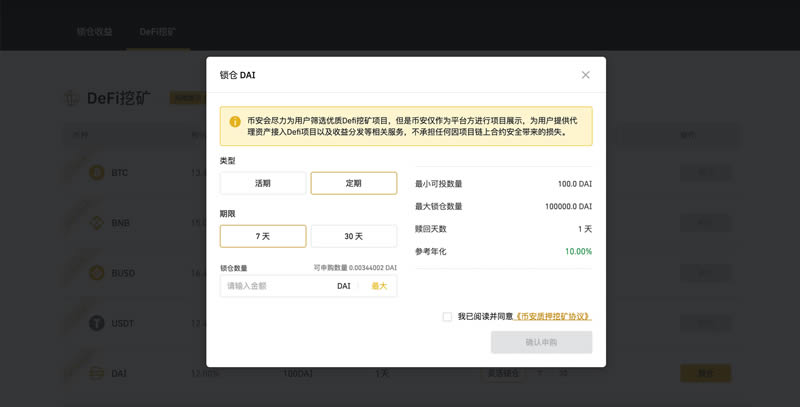The height and width of the screenshot is (407, 800).
Task: Select the 活期 type option
Action: [x=263, y=183]
